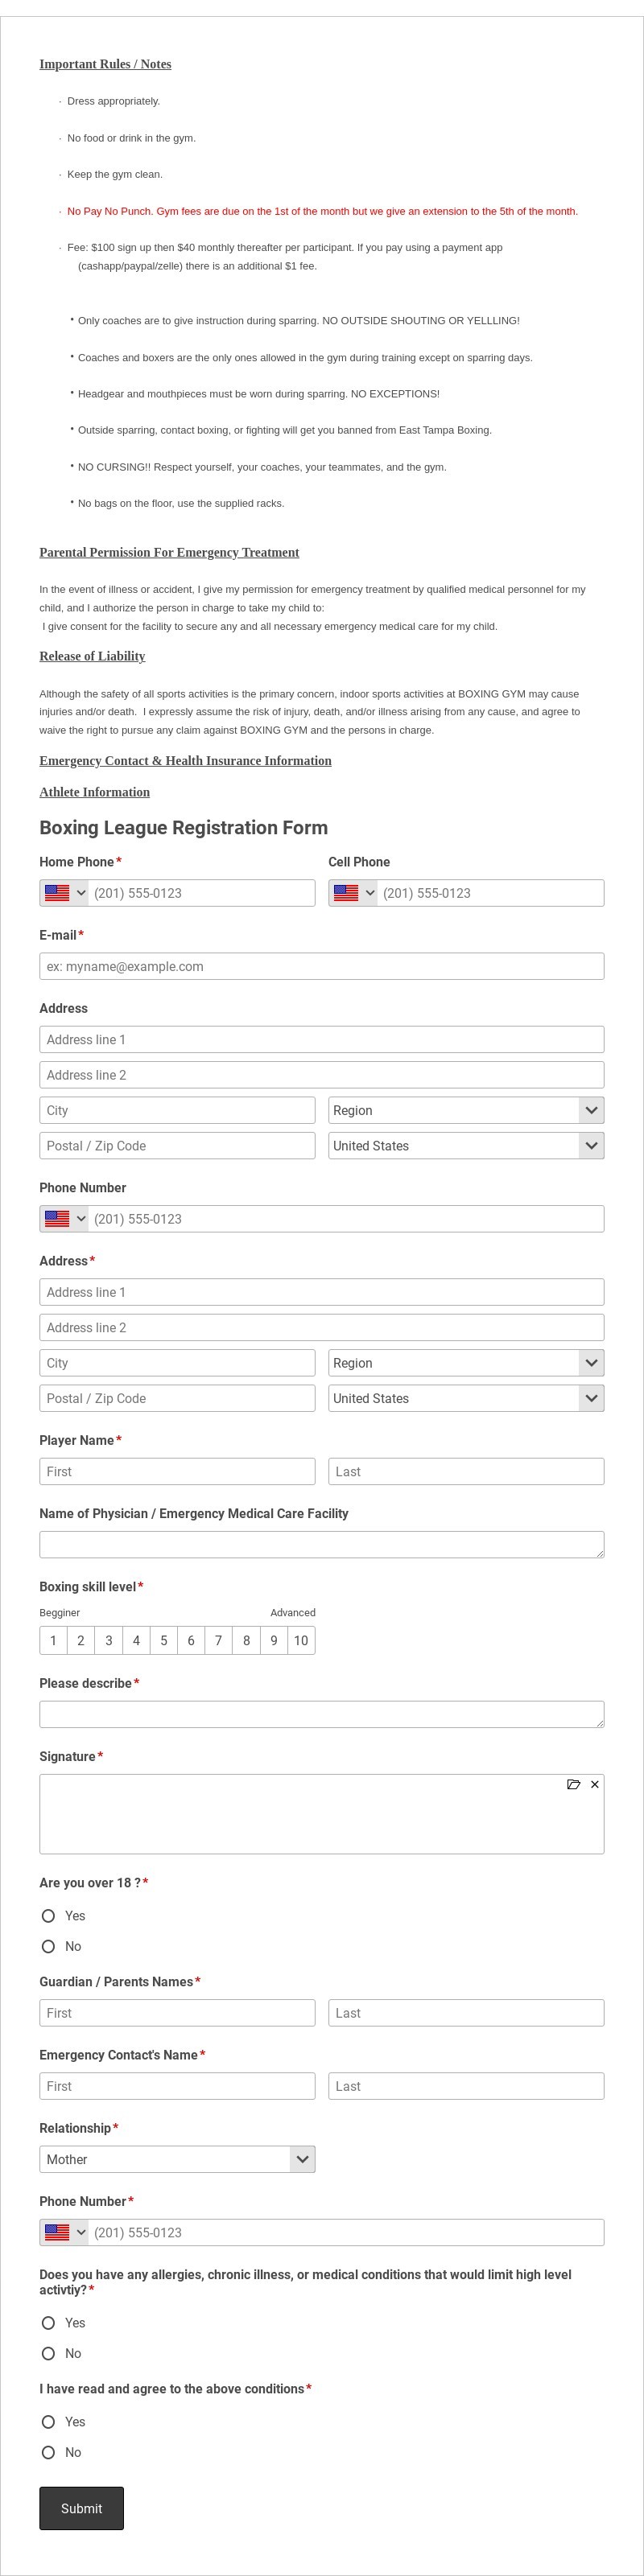Select boxing skill level 4
Image resolution: width=644 pixels, height=2576 pixels.
[136, 1640]
